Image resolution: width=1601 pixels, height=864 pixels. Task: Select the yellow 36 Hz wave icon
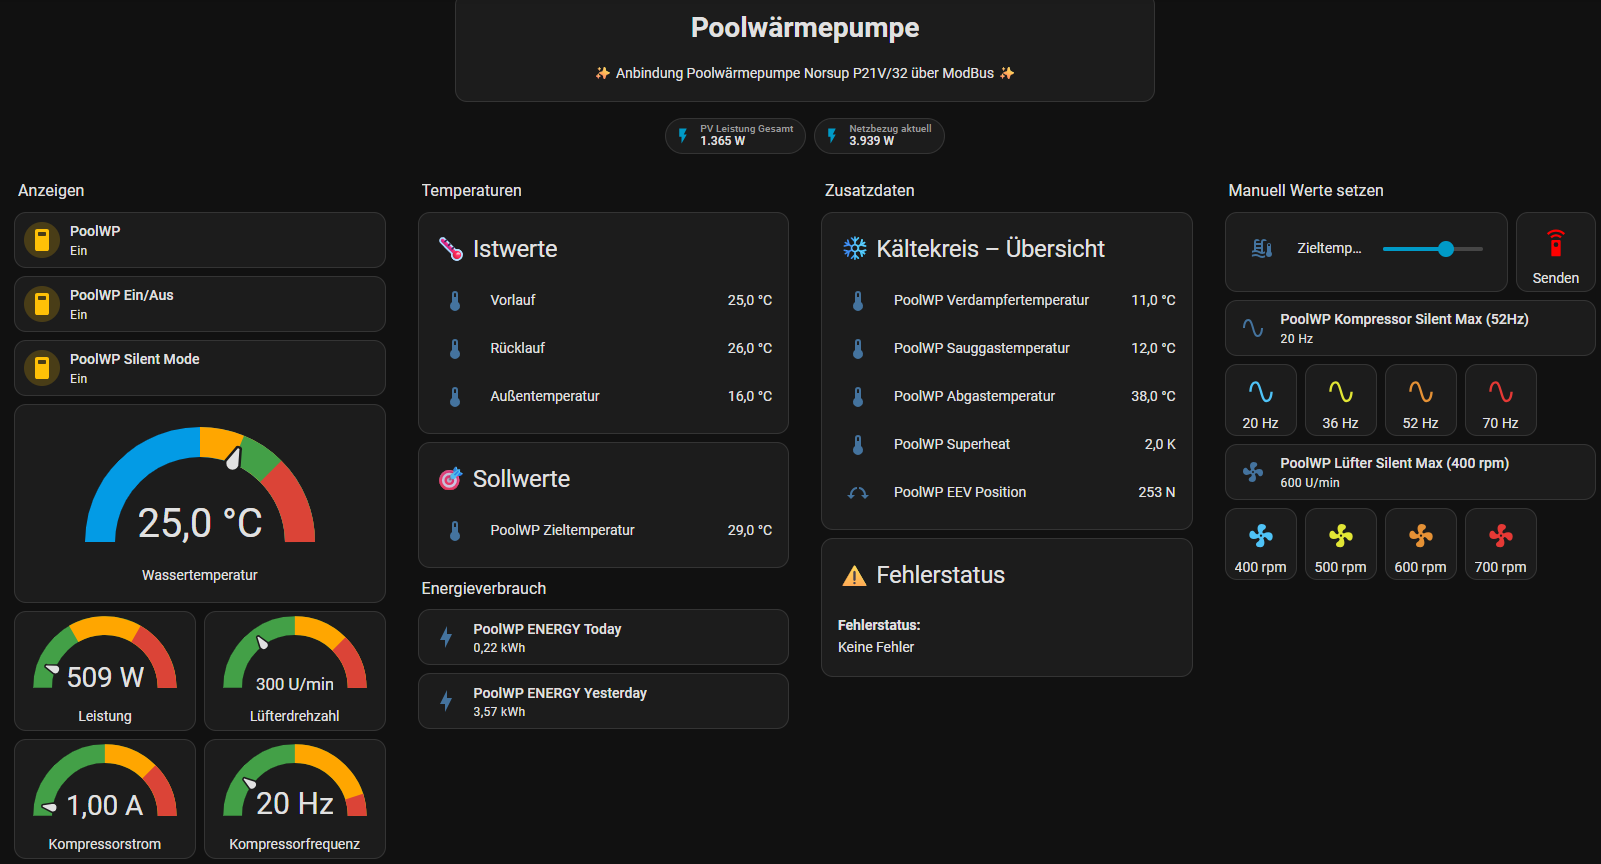(x=1340, y=392)
